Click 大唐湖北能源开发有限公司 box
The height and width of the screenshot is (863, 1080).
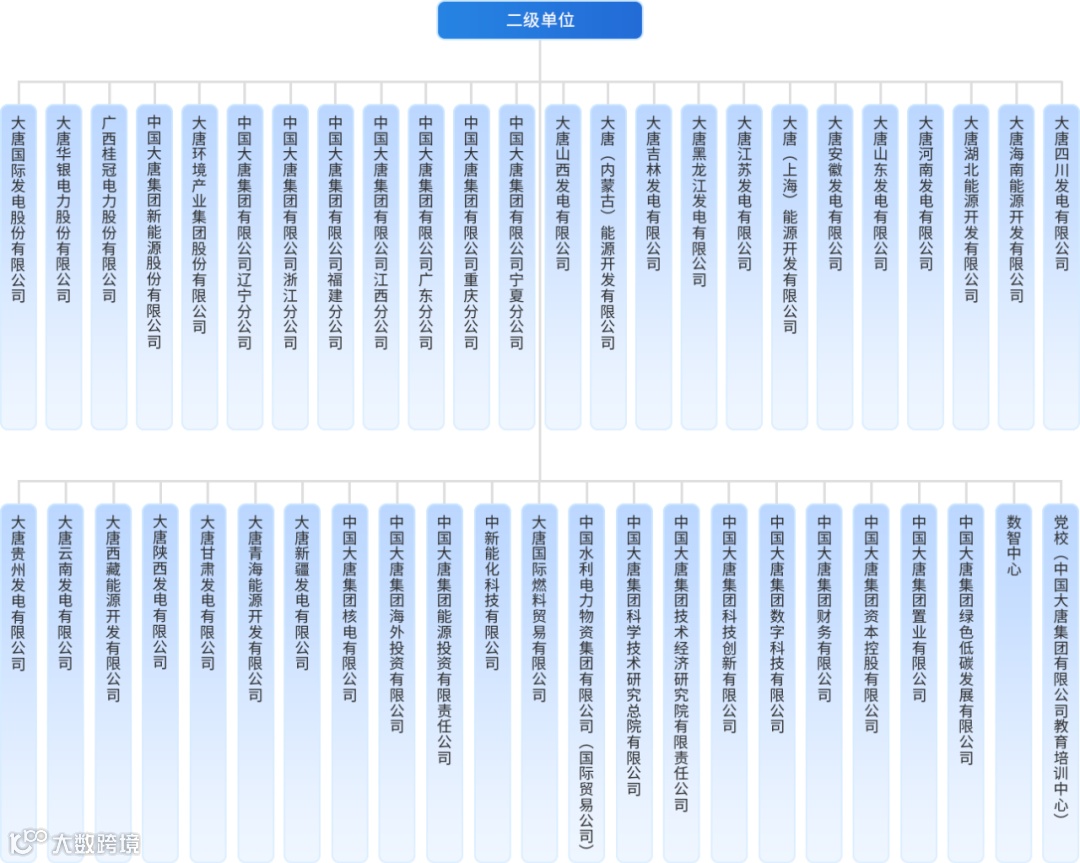971,267
